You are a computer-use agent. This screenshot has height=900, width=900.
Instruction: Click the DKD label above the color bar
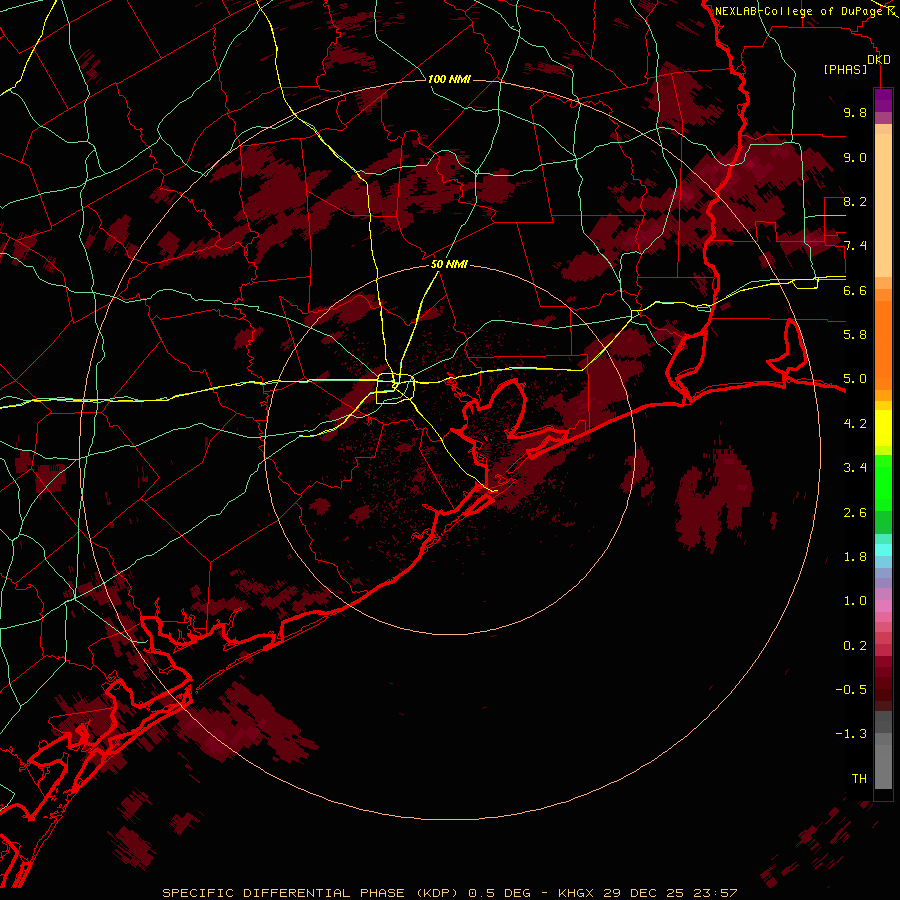point(879,60)
